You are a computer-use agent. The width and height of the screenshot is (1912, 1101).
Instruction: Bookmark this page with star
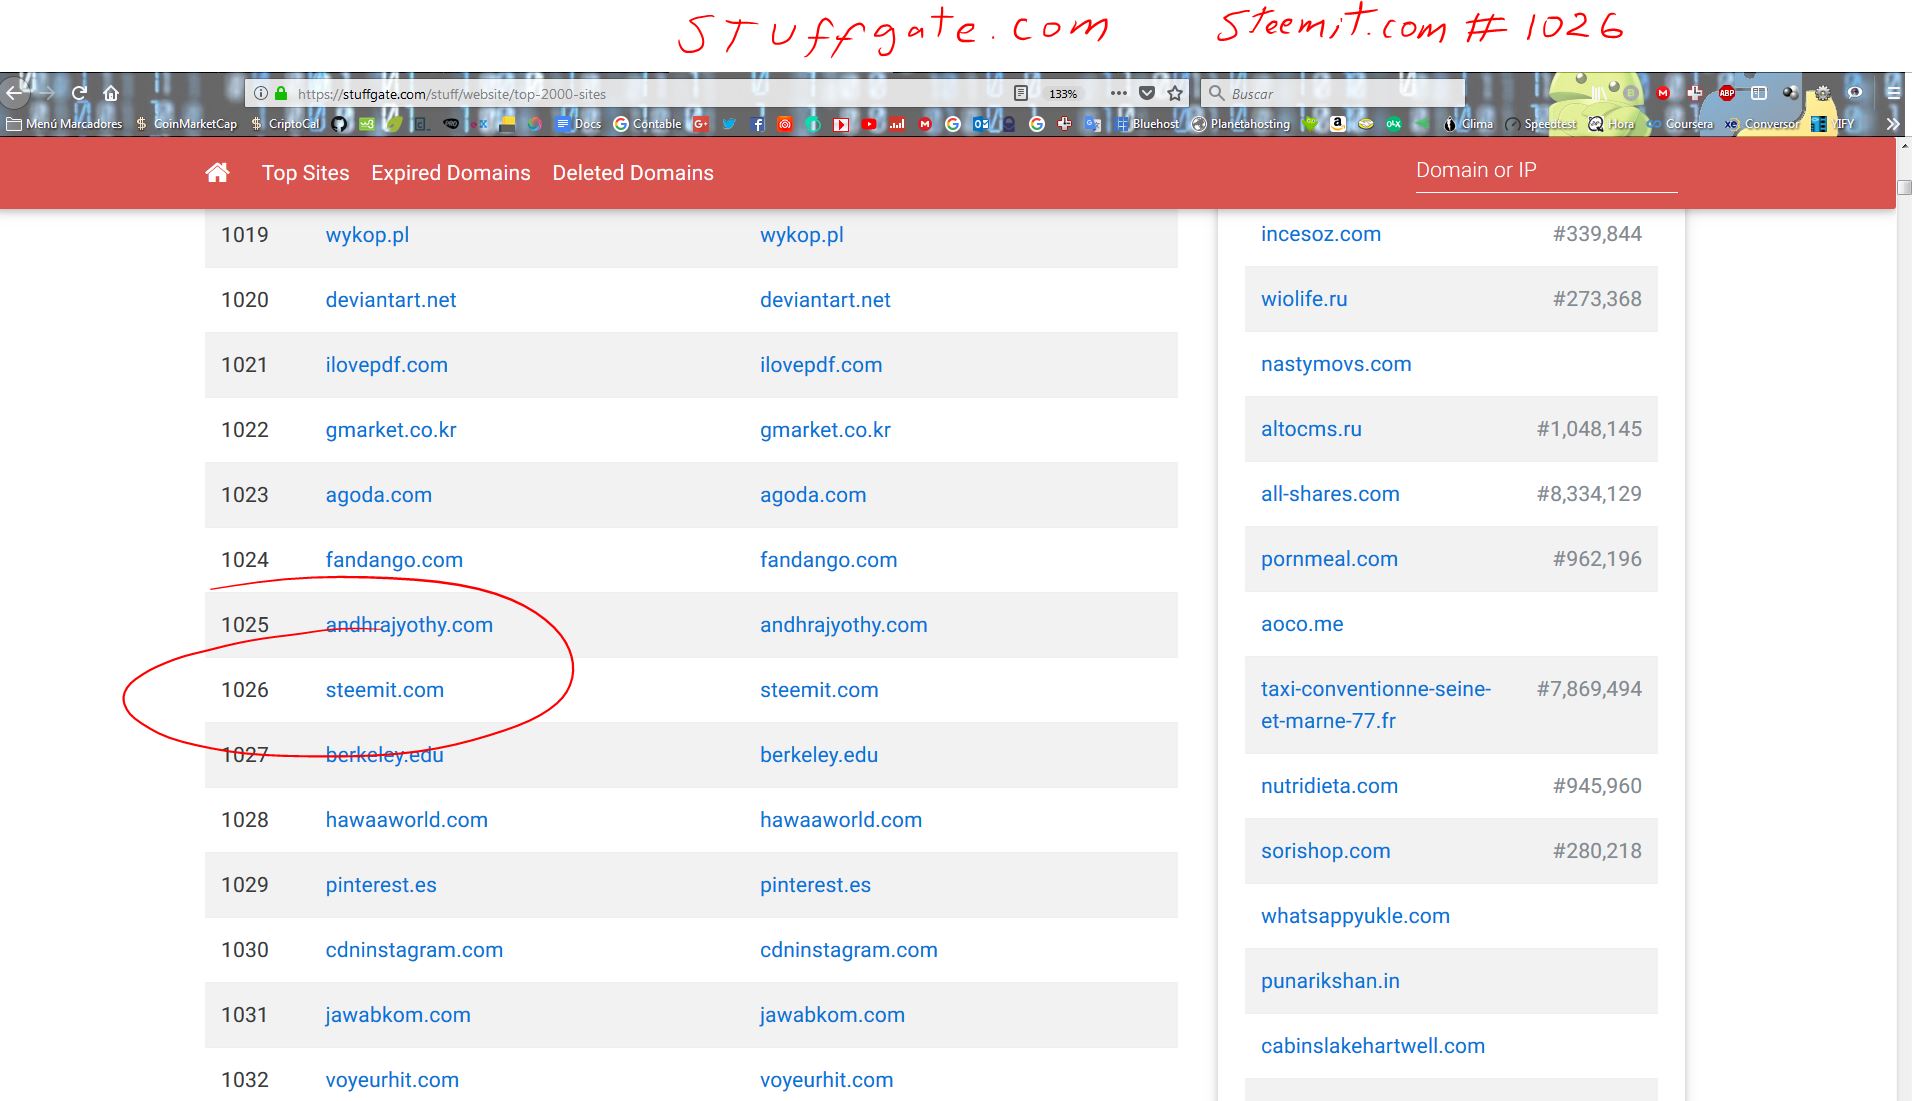click(x=1175, y=93)
